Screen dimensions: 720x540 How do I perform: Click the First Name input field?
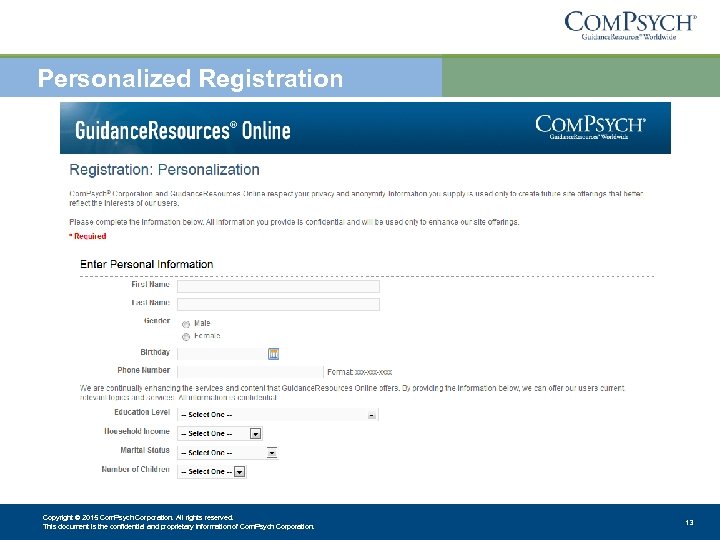[278, 286]
